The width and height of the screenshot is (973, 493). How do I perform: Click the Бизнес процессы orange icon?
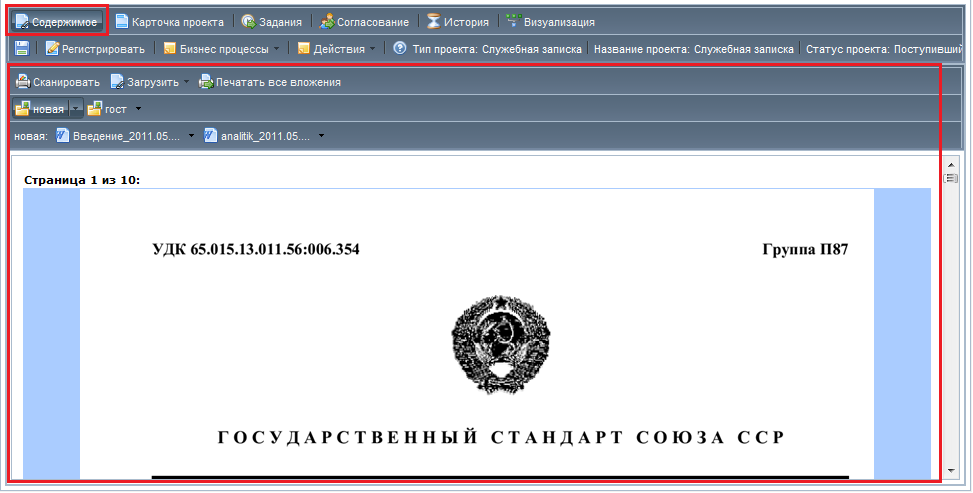click(169, 48)
